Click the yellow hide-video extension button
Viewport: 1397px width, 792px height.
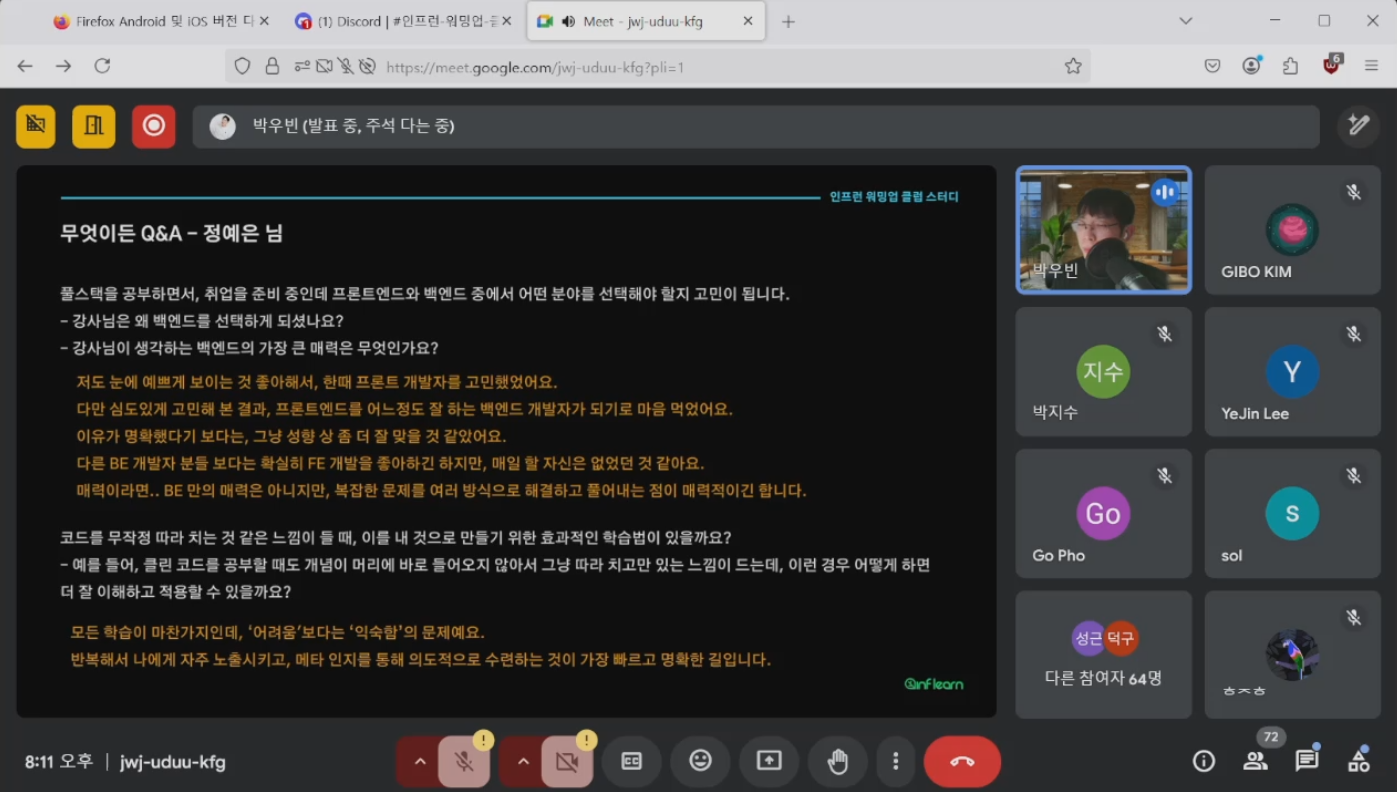pos(36,126)
